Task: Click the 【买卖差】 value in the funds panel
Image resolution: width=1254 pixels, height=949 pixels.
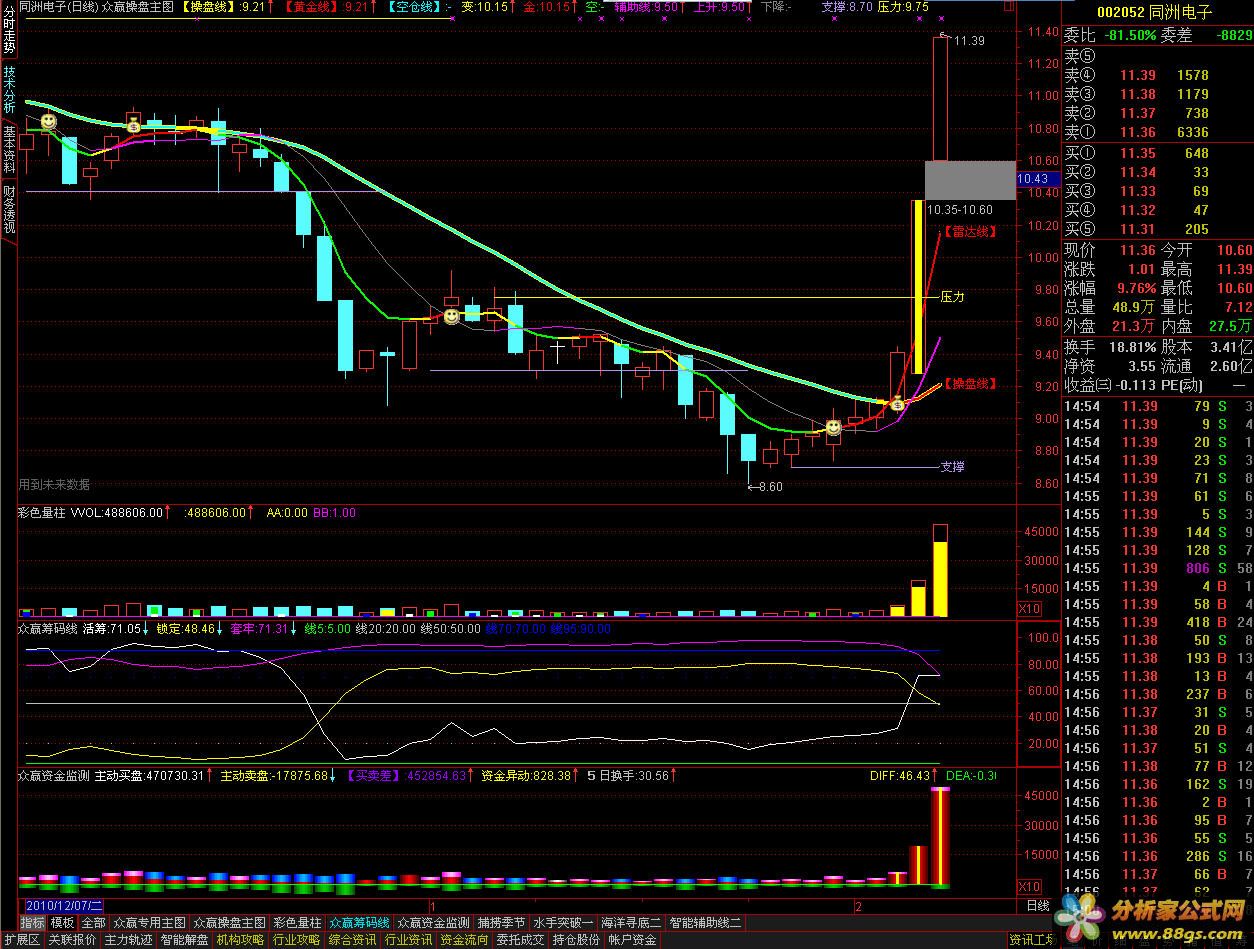Action: [408, 775]
